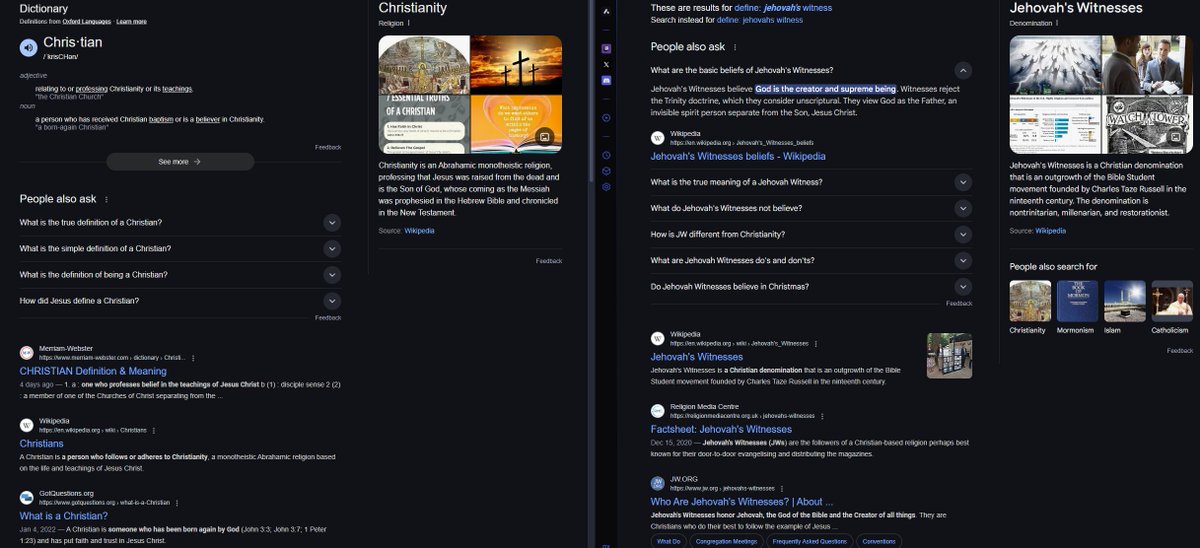Open X (Twitter) icon in sidebar
Image resolution: width=1200 pixels, height=548 pixels.
coord(606,63)
